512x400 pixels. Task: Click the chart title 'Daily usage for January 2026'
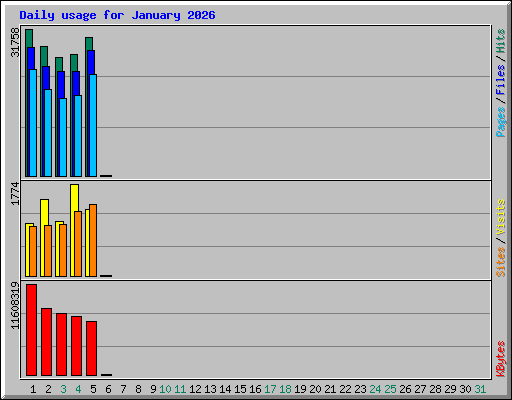pyautogui.click(x=117, y=15)
